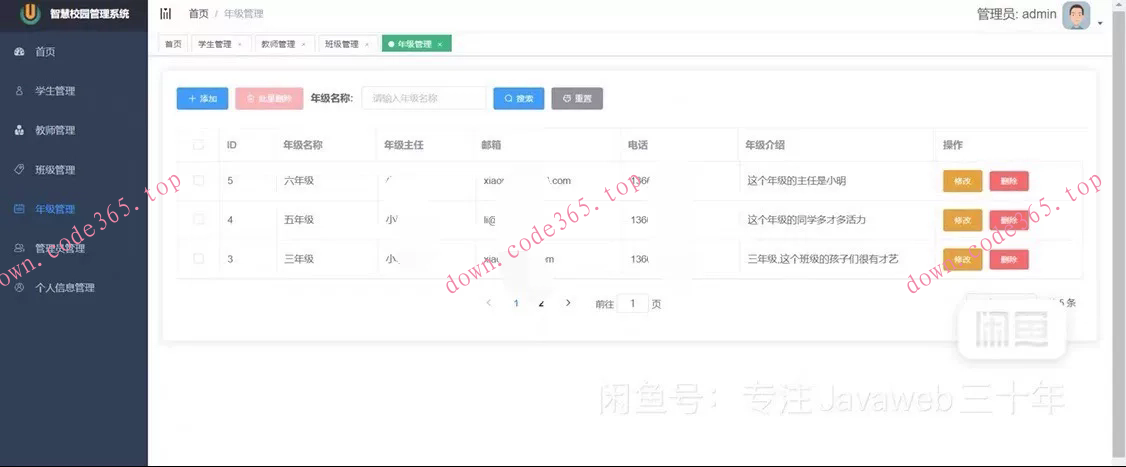Click 修改 for the 五年级 row
Viewport: 1126px width, 467px height.
(962, 220)
